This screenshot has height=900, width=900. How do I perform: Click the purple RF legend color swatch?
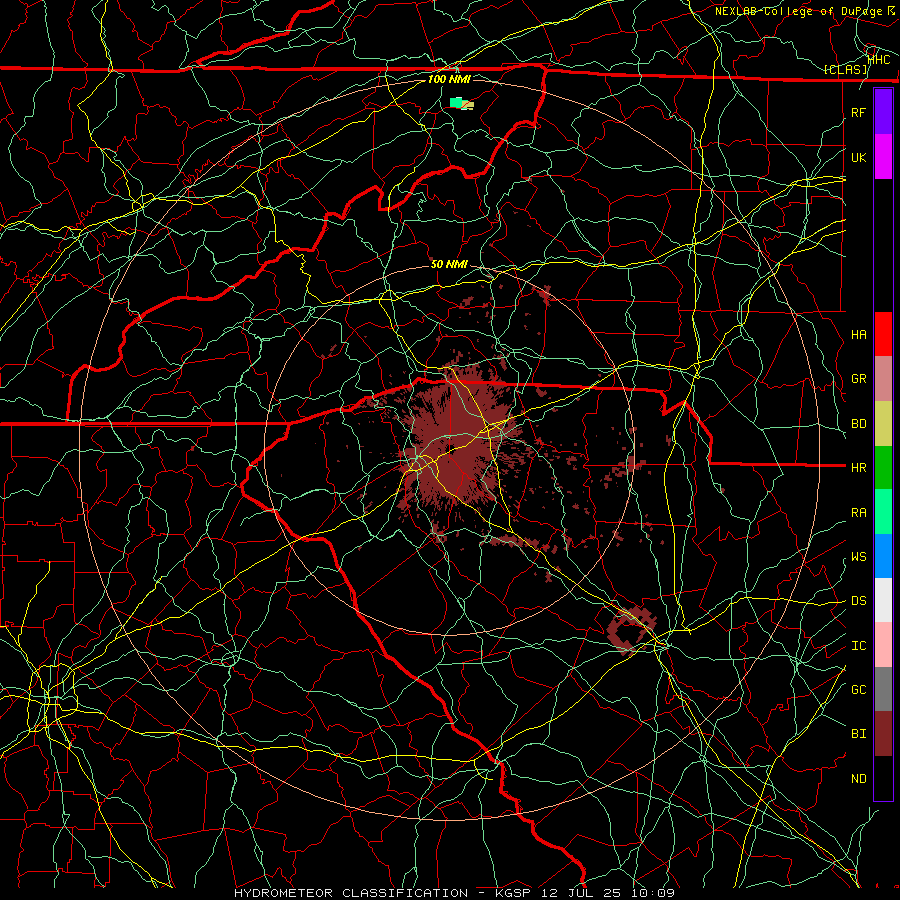pyautogui.click(x=883, y=112)
